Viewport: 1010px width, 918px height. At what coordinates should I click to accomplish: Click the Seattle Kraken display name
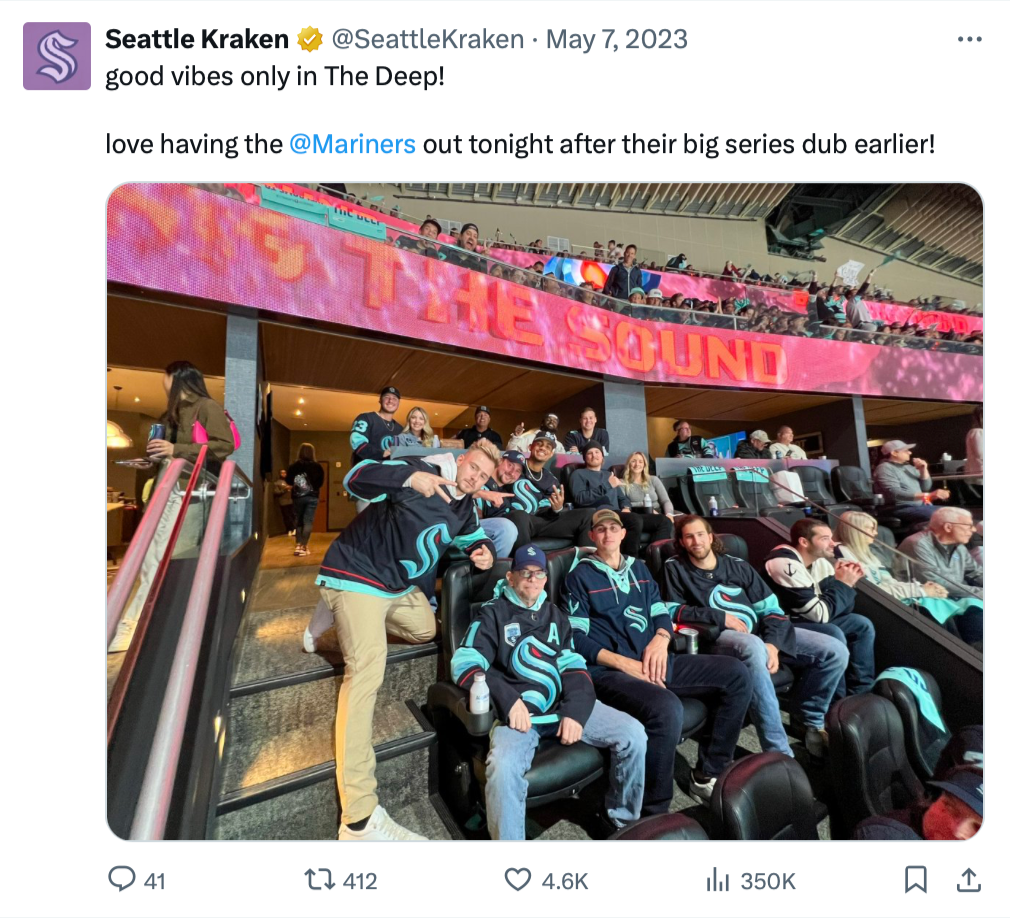pyautogui.click(x=196, y=39)
